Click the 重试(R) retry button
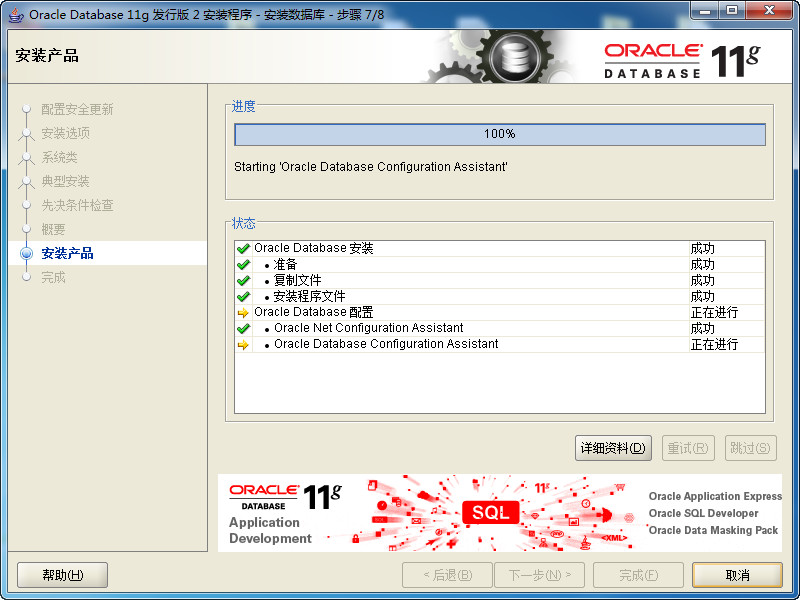Viewport: 800px width, 600px height. [x=688, y=448]
